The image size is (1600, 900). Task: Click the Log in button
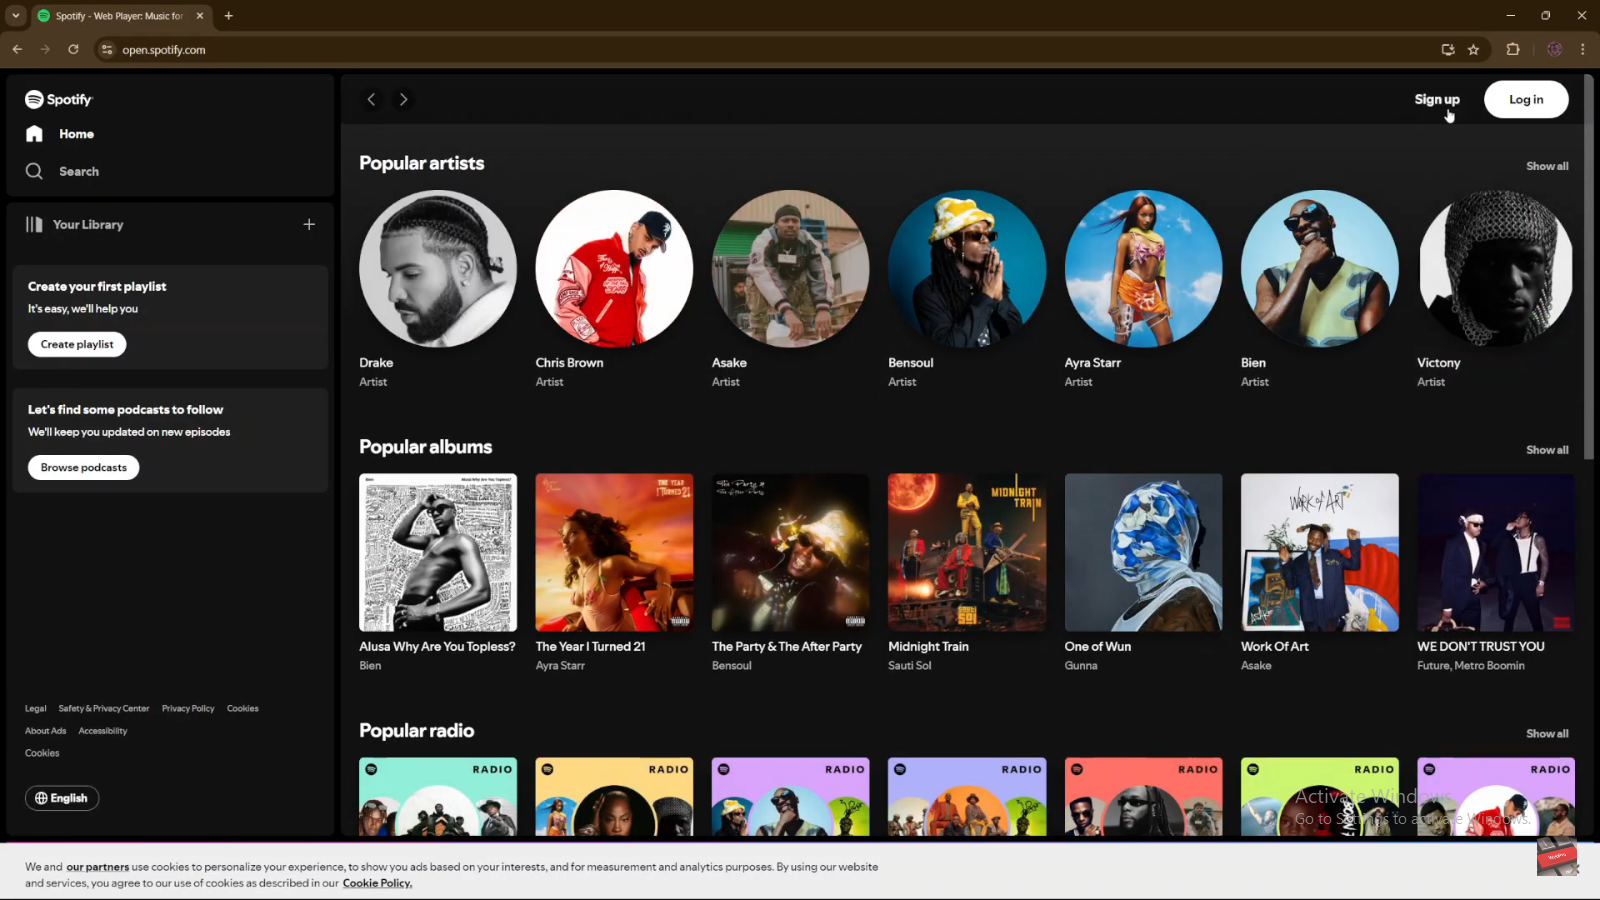(x=1526, y=99)
